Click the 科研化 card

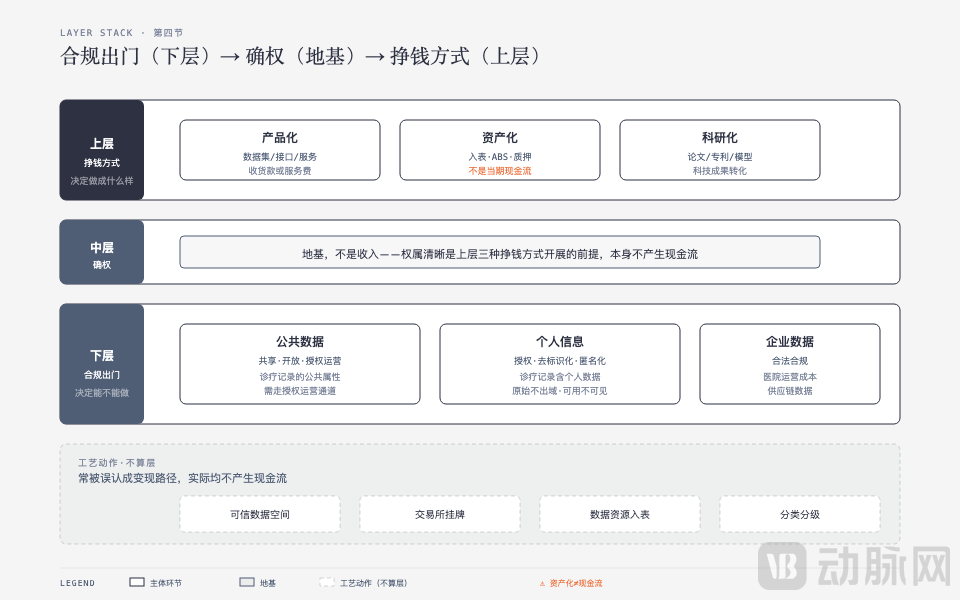click(x=719, y=150)
